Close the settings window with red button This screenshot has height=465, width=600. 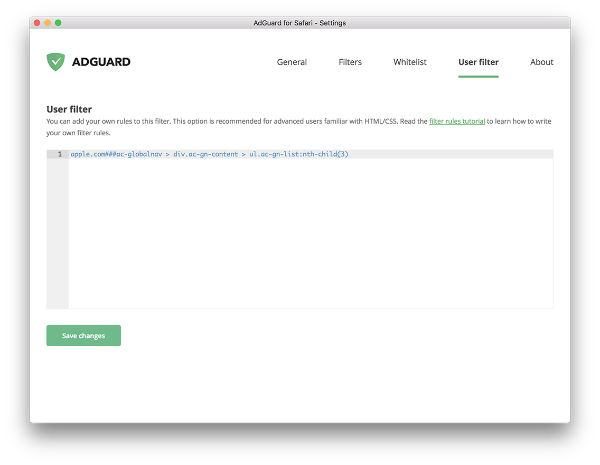38,22
